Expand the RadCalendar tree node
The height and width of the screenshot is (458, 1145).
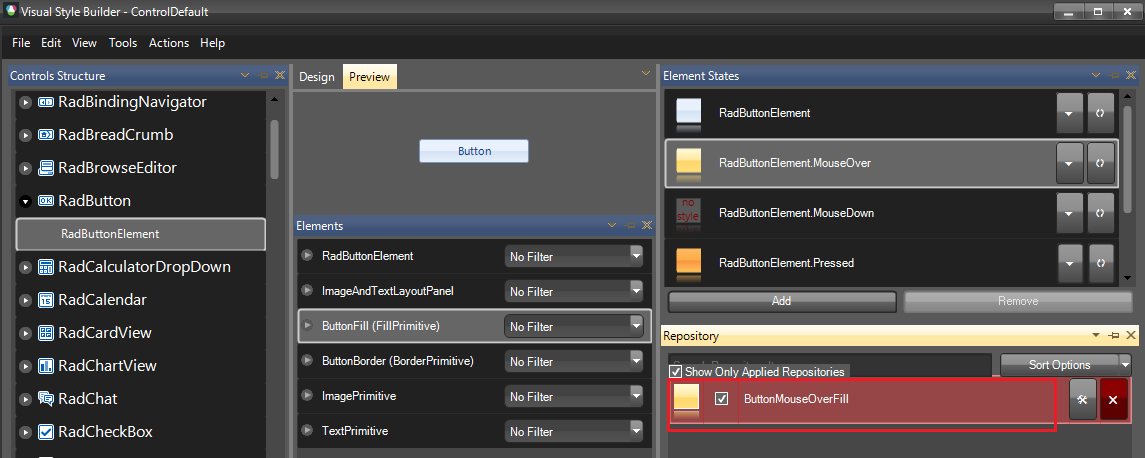[26, 300]
